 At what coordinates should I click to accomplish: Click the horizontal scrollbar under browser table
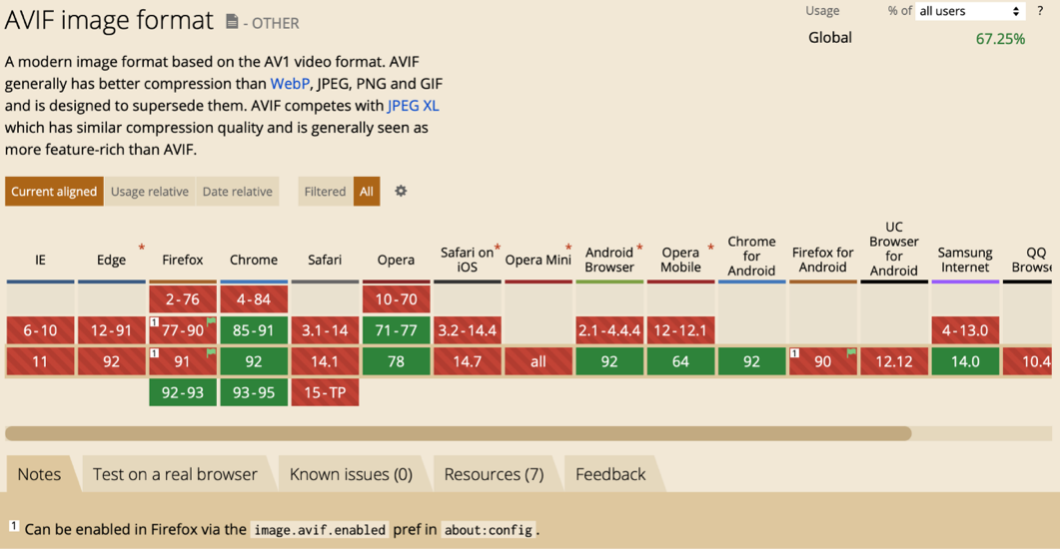tap(458, 434)
